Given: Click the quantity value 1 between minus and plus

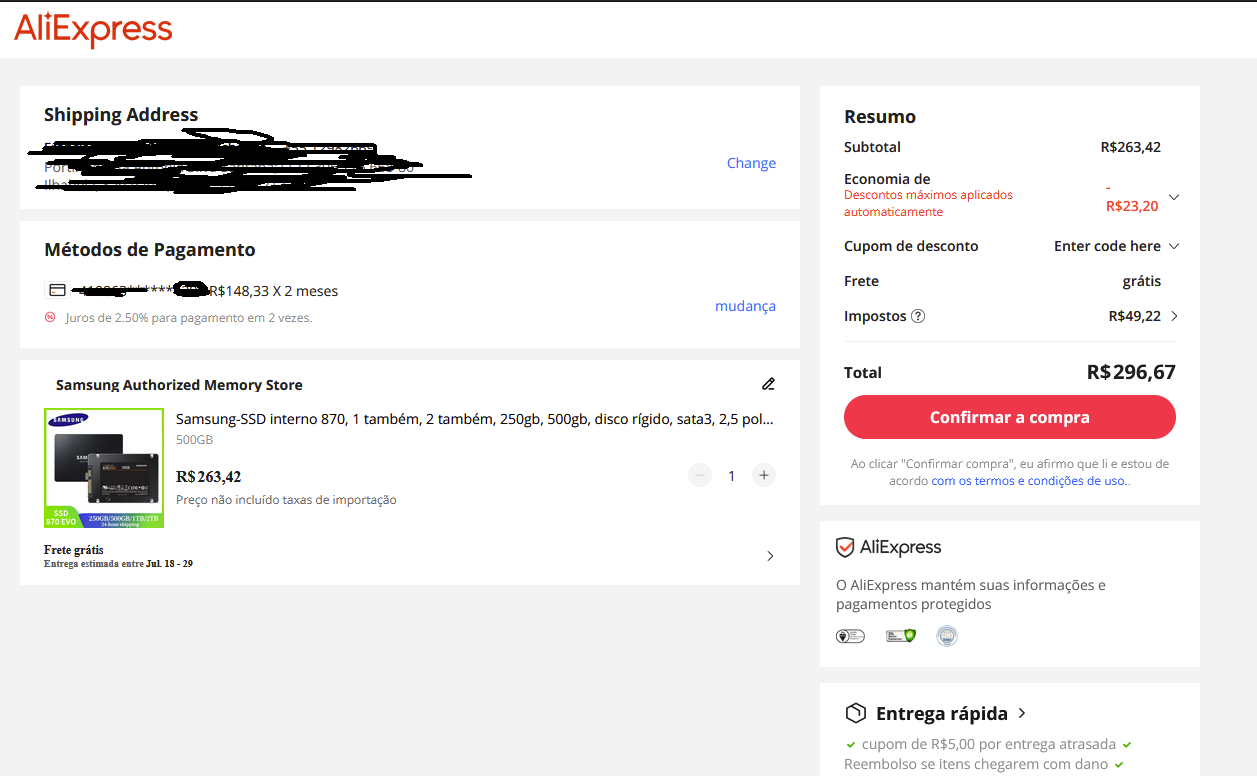Looking at the screenshot, I should click(x=732, y=475).
